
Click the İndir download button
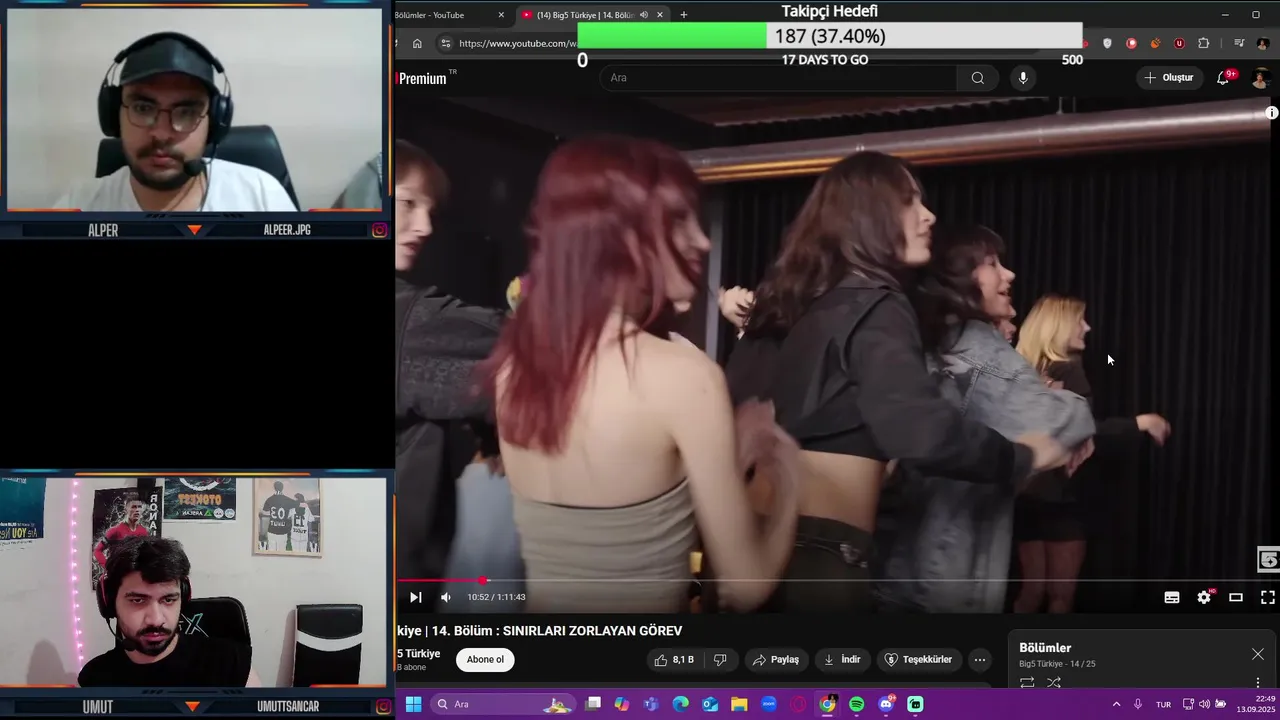point(842,660)
